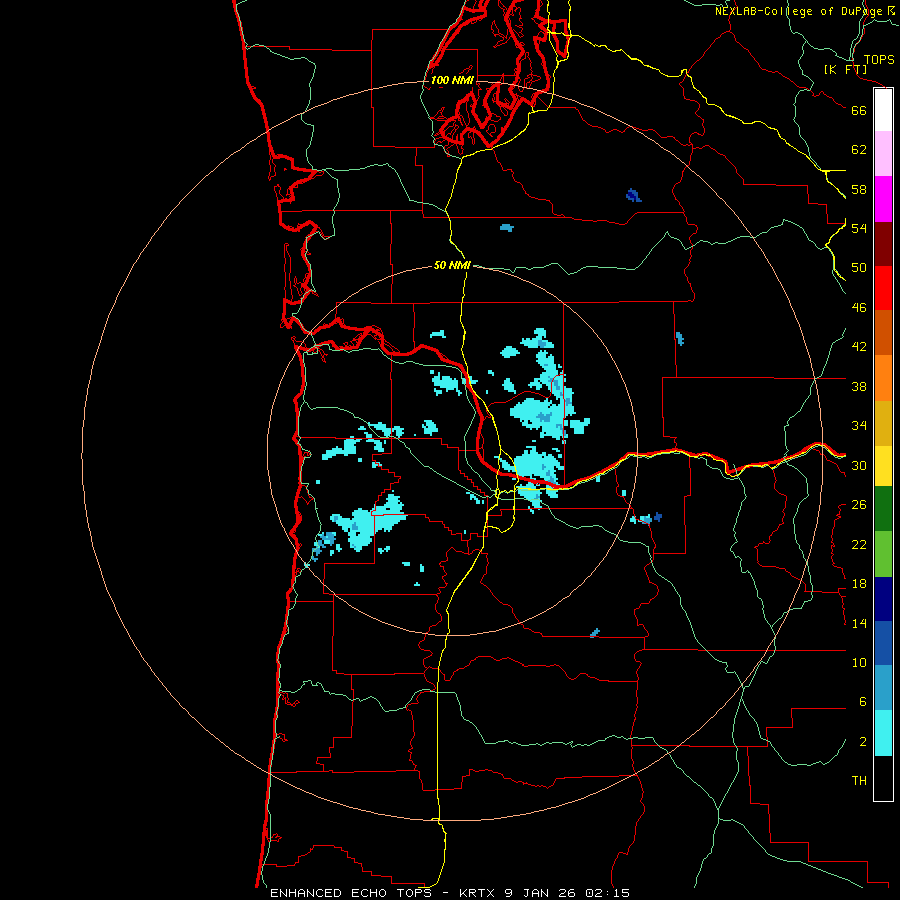This screenshot has width=900, height=900.
Task: Click the "14" legend value
Action: pos(859,623)
